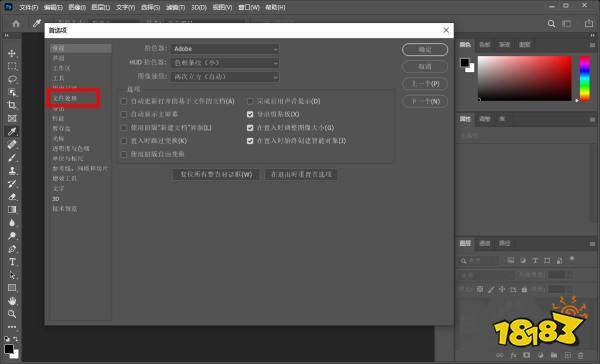Select the Hand tool
The width and height of the screenshot is (600, 364).
pos(12,301)
